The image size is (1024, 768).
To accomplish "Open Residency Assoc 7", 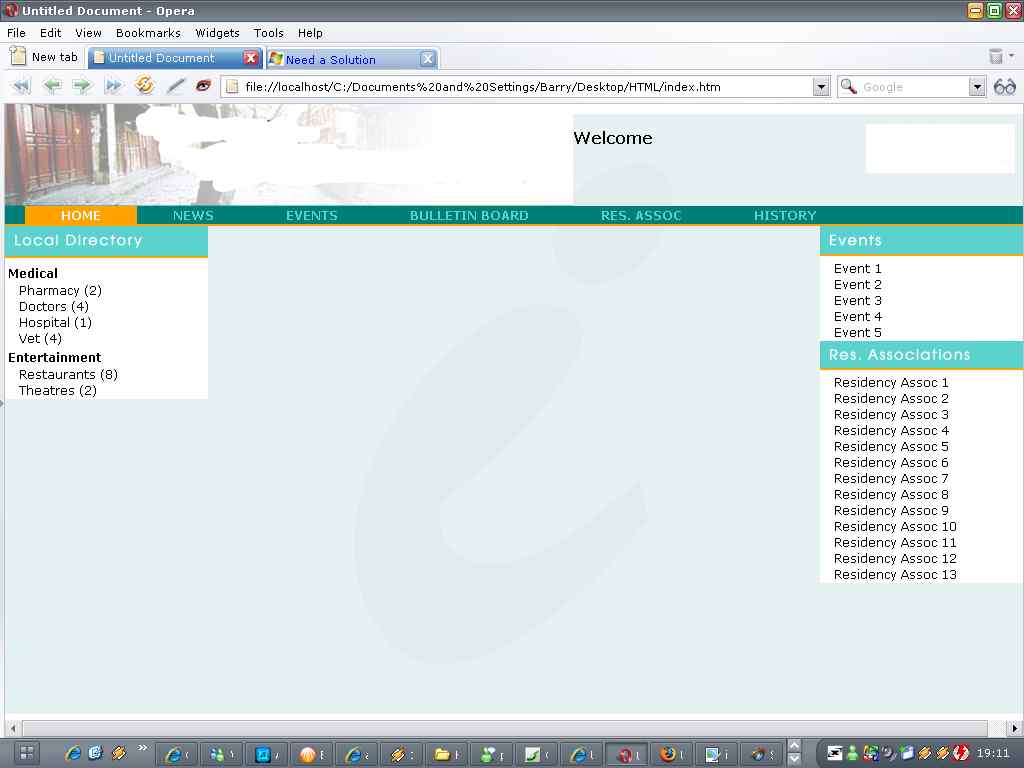I will click(891, 479).
